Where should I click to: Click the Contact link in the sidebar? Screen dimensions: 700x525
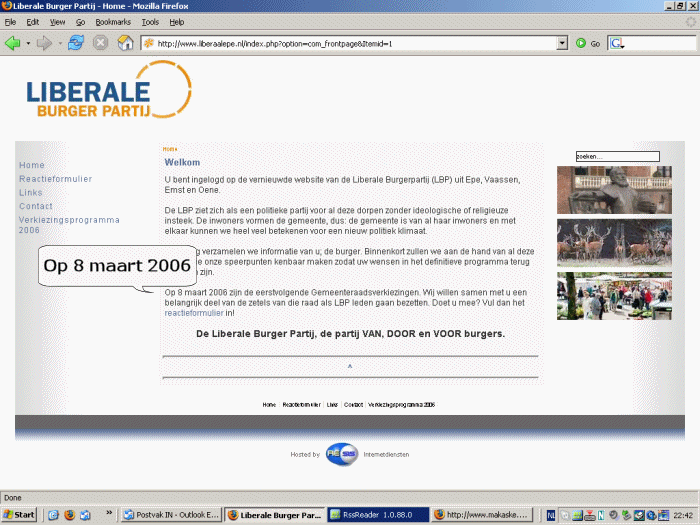click(x=36, y=206)
